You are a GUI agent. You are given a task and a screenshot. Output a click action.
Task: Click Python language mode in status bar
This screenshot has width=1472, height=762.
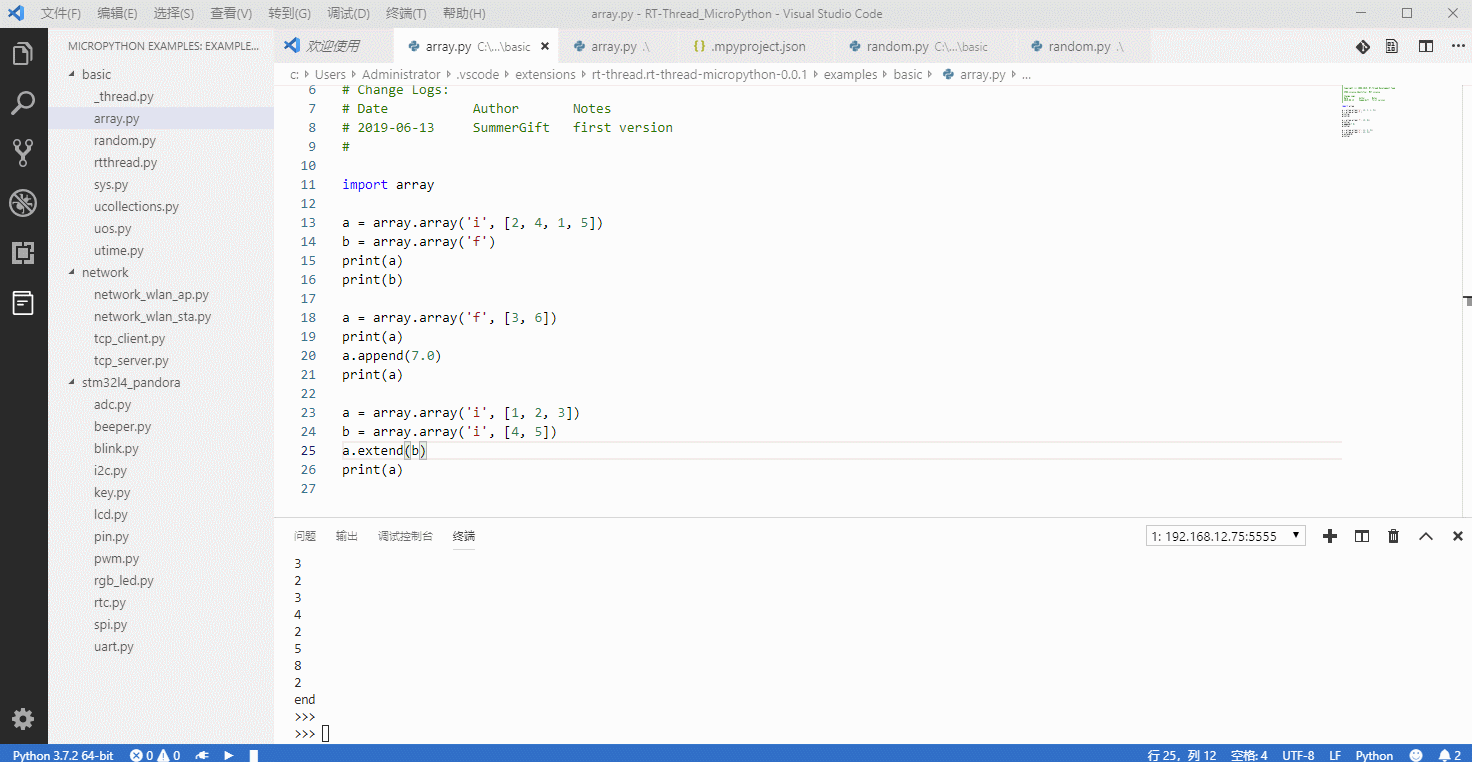(1374, 755)
